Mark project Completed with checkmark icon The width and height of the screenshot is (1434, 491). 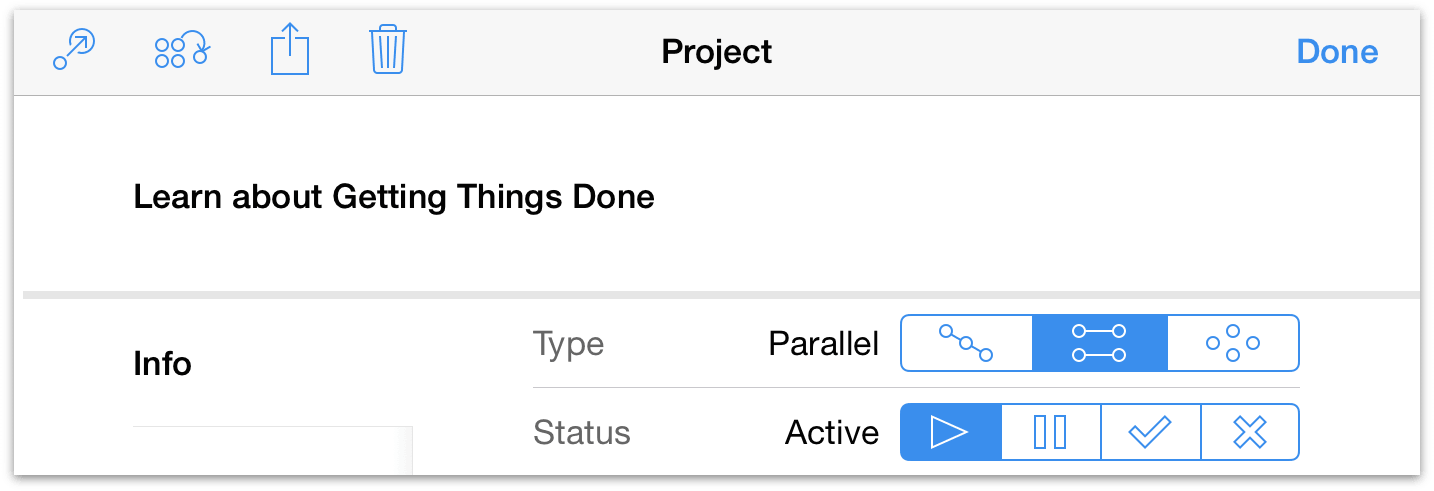coord(1150,432)
